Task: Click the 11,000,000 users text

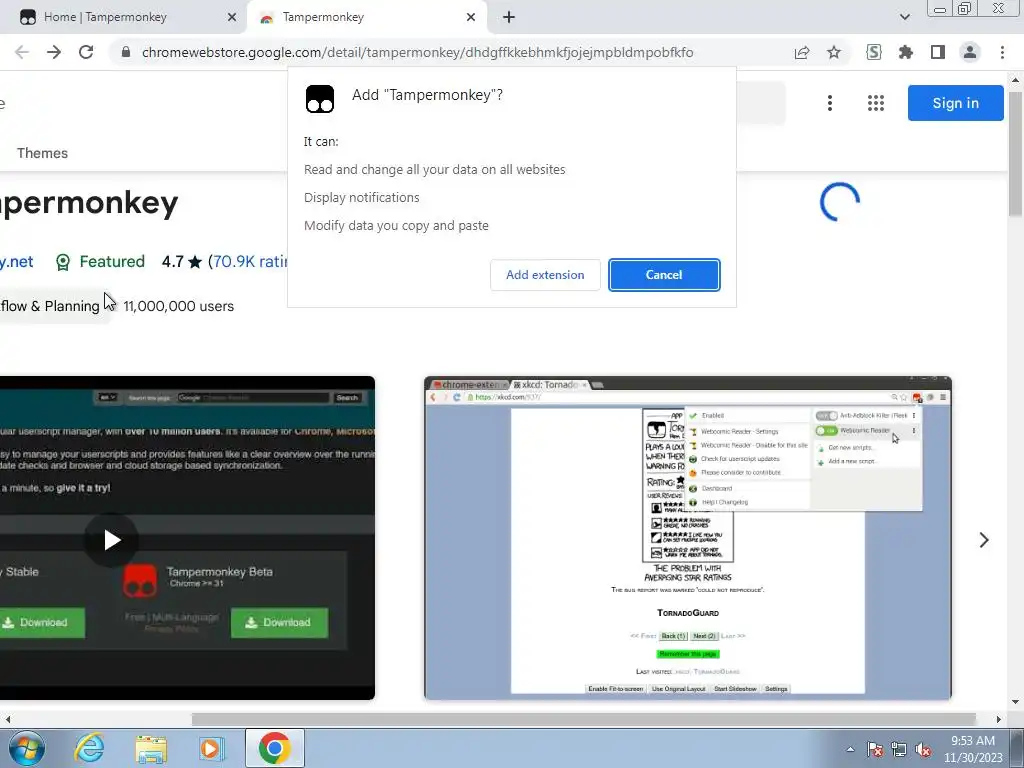Action: point(178,306)
